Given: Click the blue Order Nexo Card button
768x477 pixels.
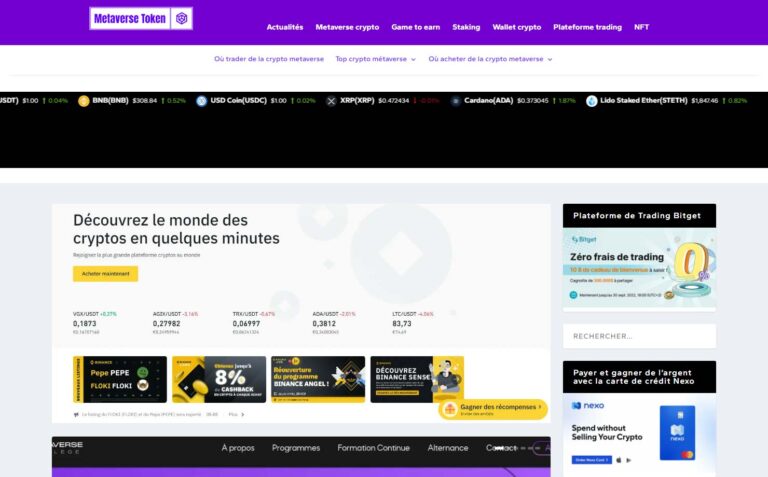Looking at the screenshot, I should point(591,460).
